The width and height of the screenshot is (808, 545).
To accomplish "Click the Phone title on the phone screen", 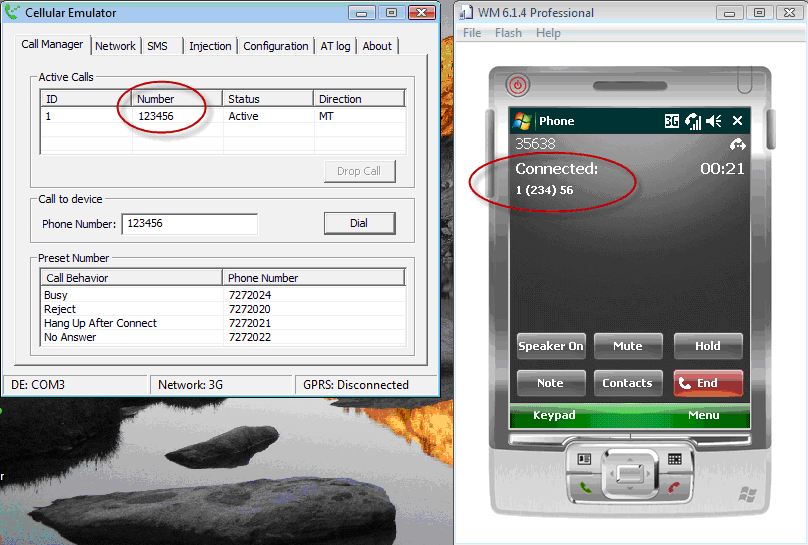I will pos(557,121).
